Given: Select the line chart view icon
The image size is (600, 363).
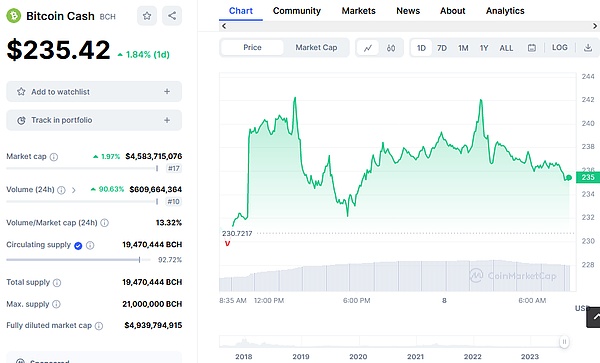Looking at the screenshot, I should 368,48.
